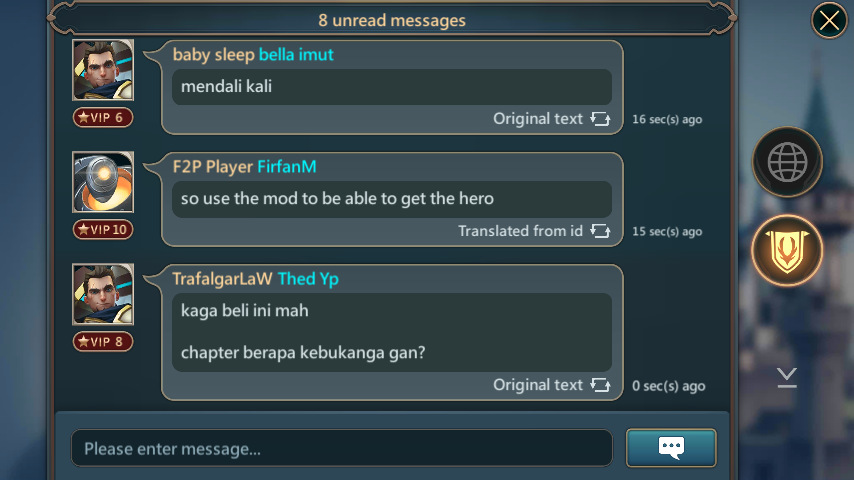
Task: Open FirfanM's robot avatar portrait
Action: pos(103,182)
